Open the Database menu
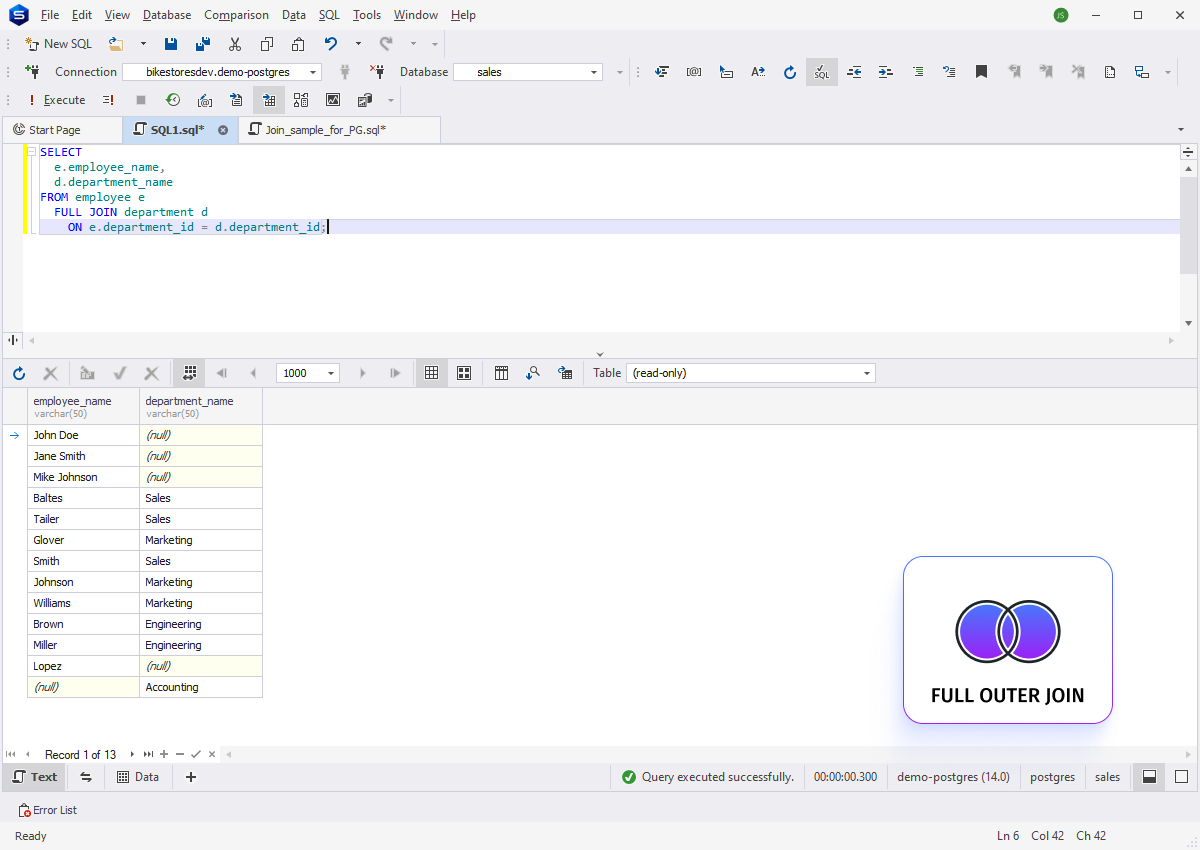The height and width of the screenshot is (850, 1200). [x=167, y=15]
